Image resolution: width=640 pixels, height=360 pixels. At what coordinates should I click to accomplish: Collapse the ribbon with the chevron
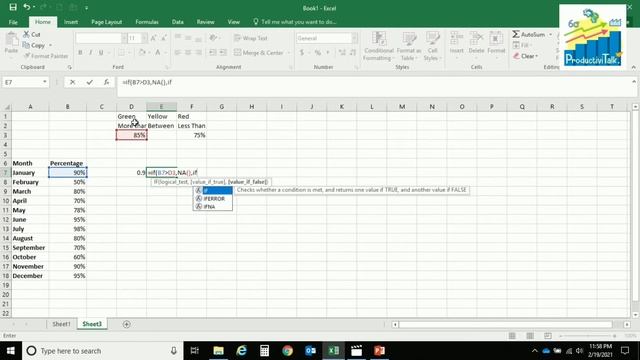[x=633, y=67]
